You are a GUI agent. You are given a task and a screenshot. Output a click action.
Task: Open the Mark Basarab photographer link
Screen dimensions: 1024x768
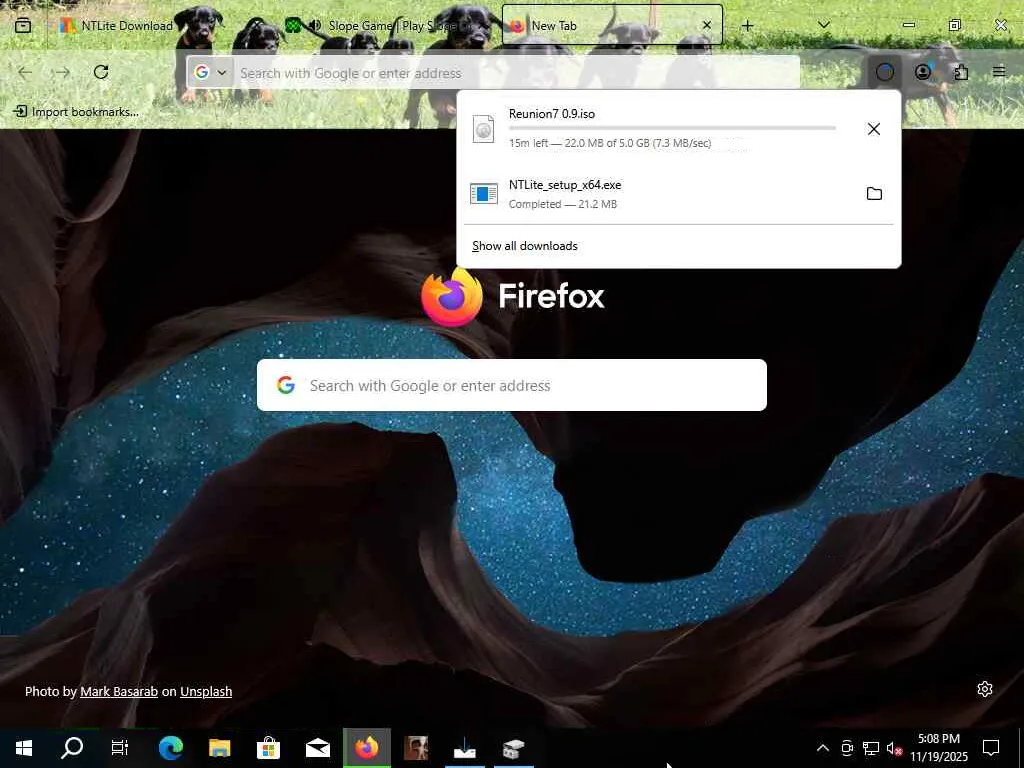pos(119,691)
